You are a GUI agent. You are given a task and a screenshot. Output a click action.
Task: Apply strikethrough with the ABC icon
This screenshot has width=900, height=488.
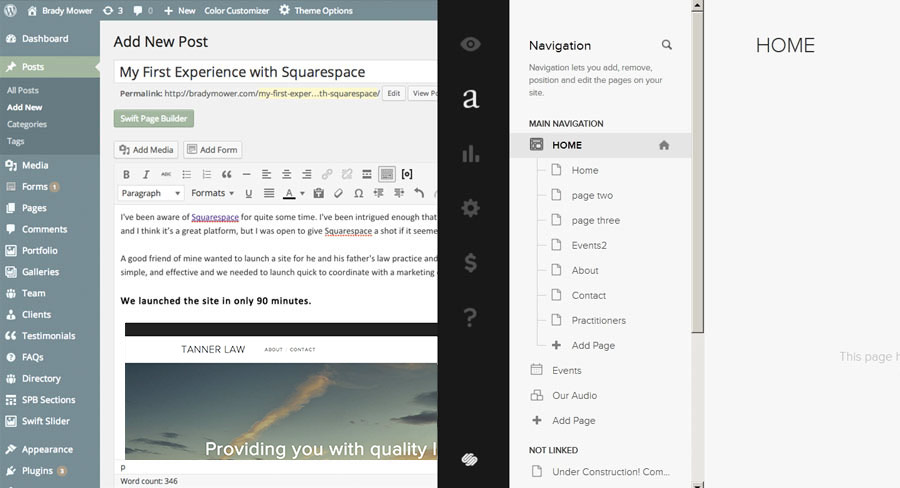tap(166, 175)
